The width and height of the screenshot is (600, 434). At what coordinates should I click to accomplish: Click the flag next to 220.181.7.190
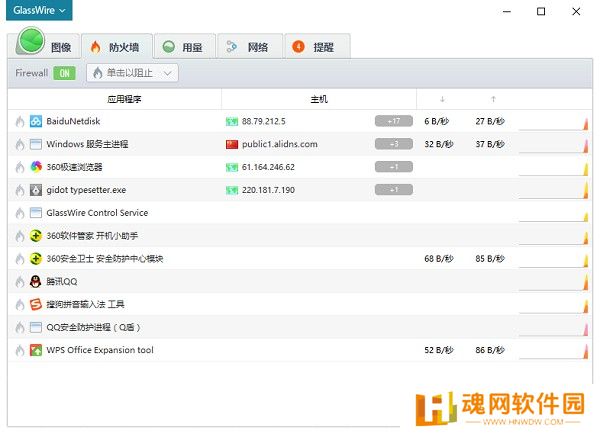pos(232,190)
